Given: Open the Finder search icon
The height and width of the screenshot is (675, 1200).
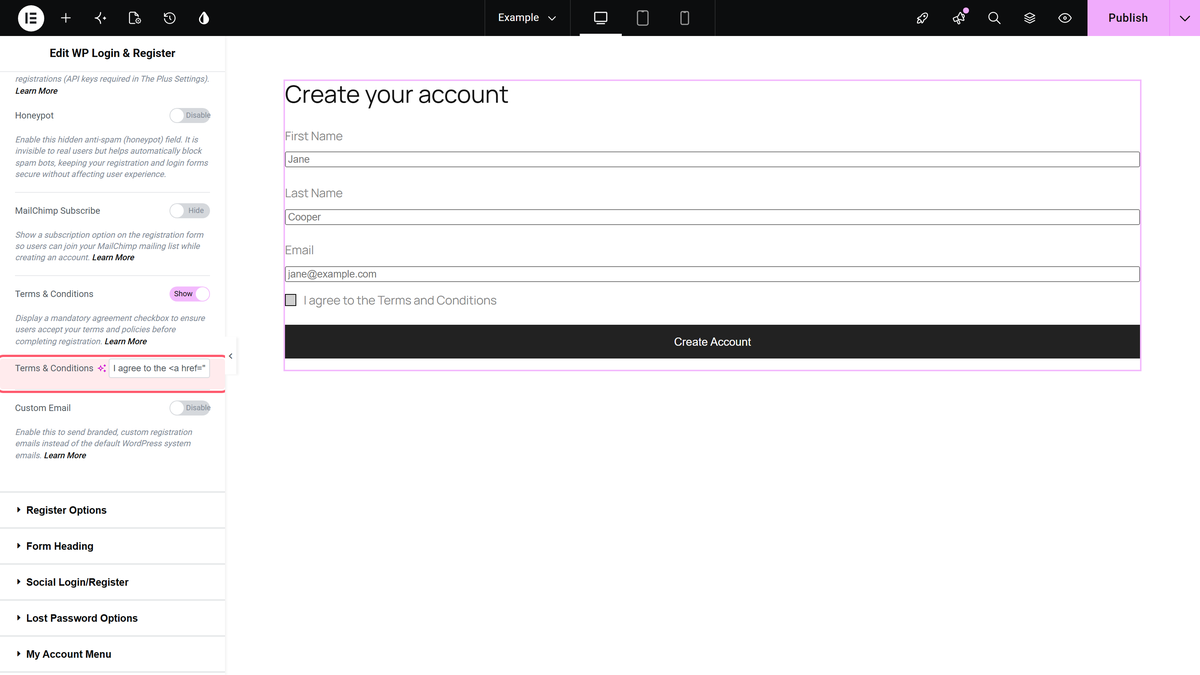Looking at the screenshot, I should [994, 18].
